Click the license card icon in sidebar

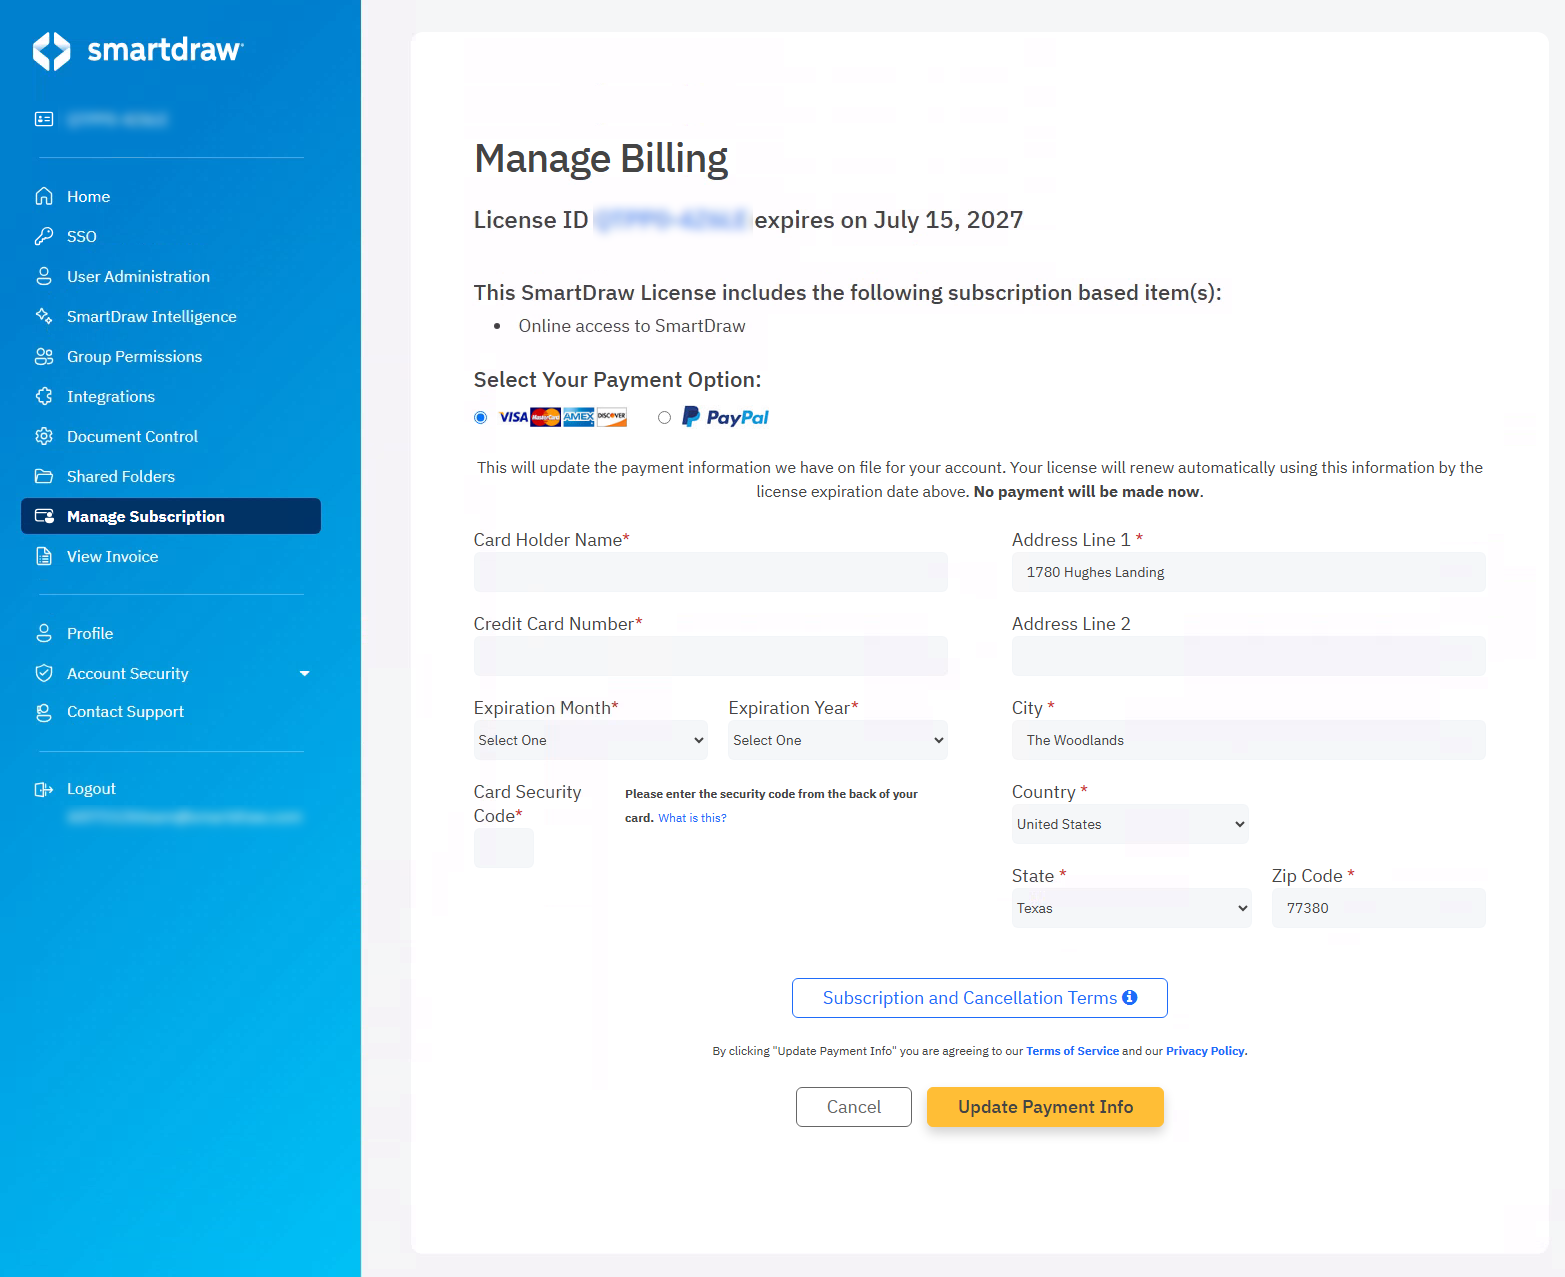(44, 119)
